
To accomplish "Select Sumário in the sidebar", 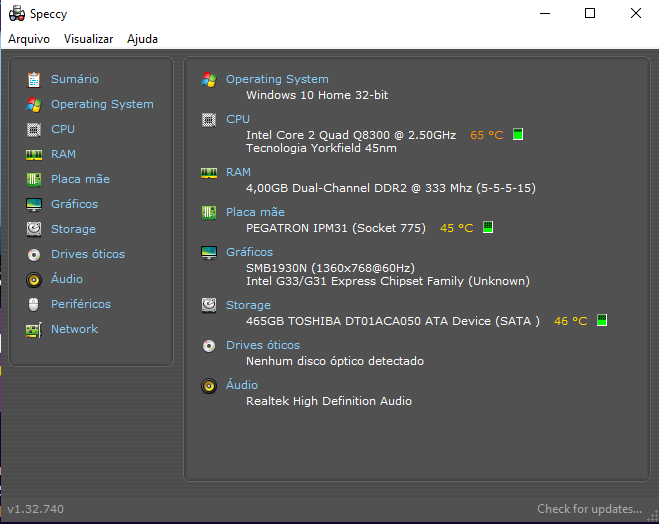I will (x=75, y=79).
